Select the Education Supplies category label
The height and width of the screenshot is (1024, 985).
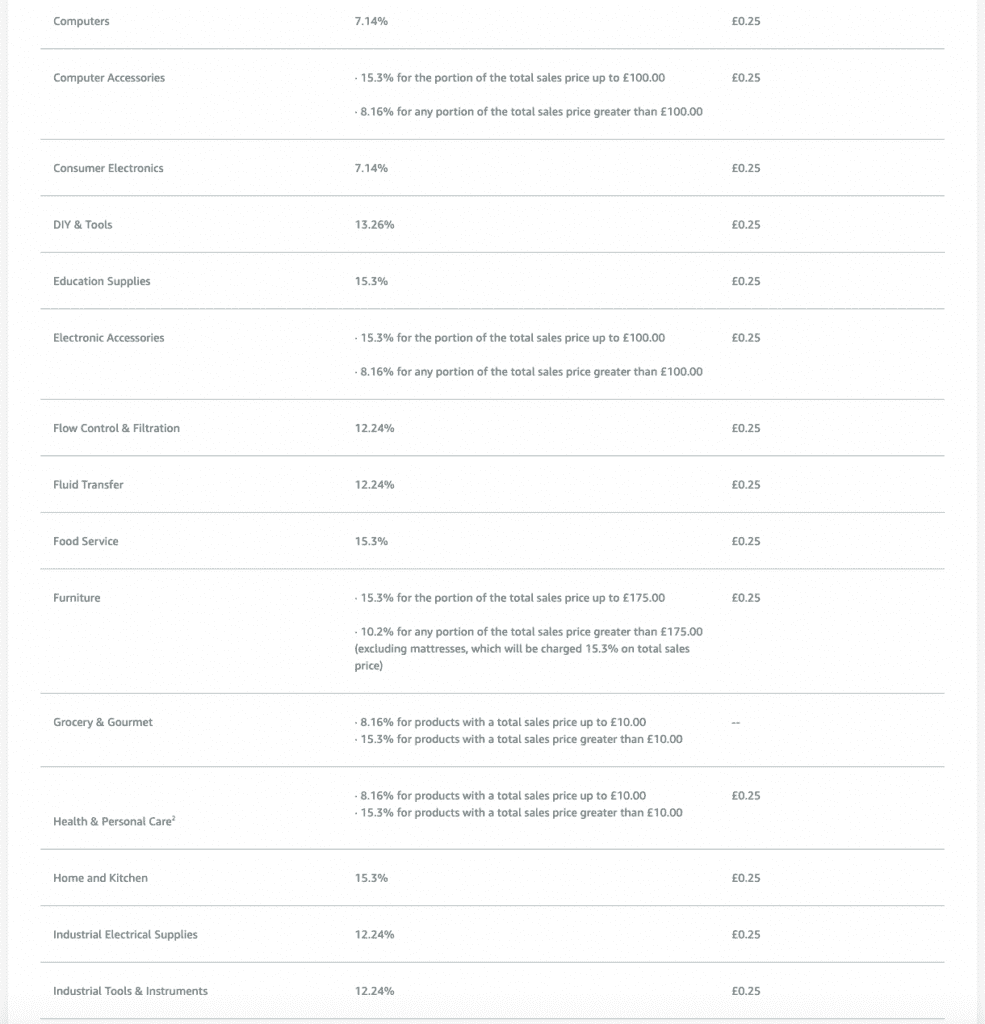102,281
